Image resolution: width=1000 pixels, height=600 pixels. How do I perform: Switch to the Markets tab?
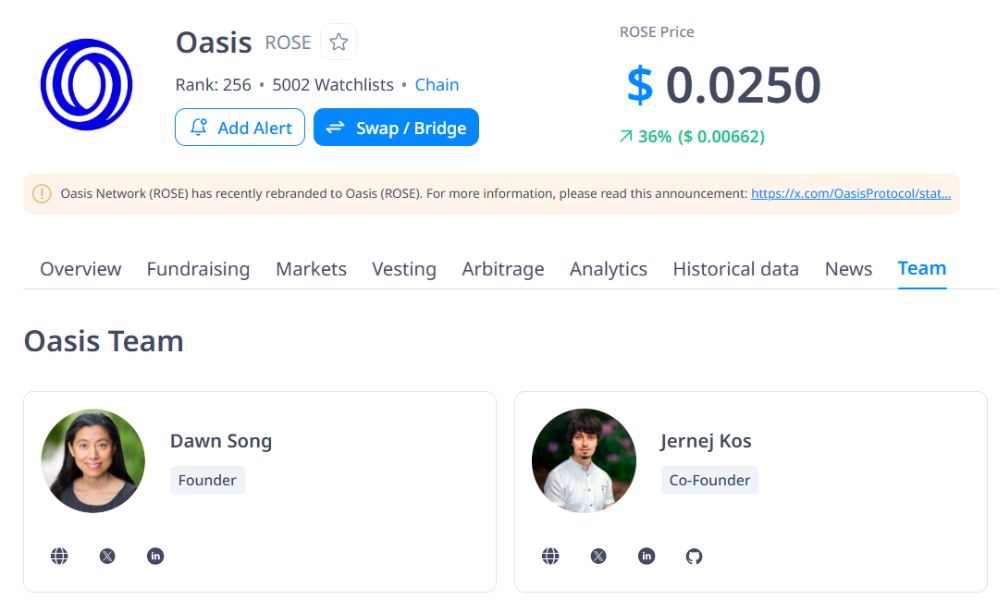click(311, 269)
